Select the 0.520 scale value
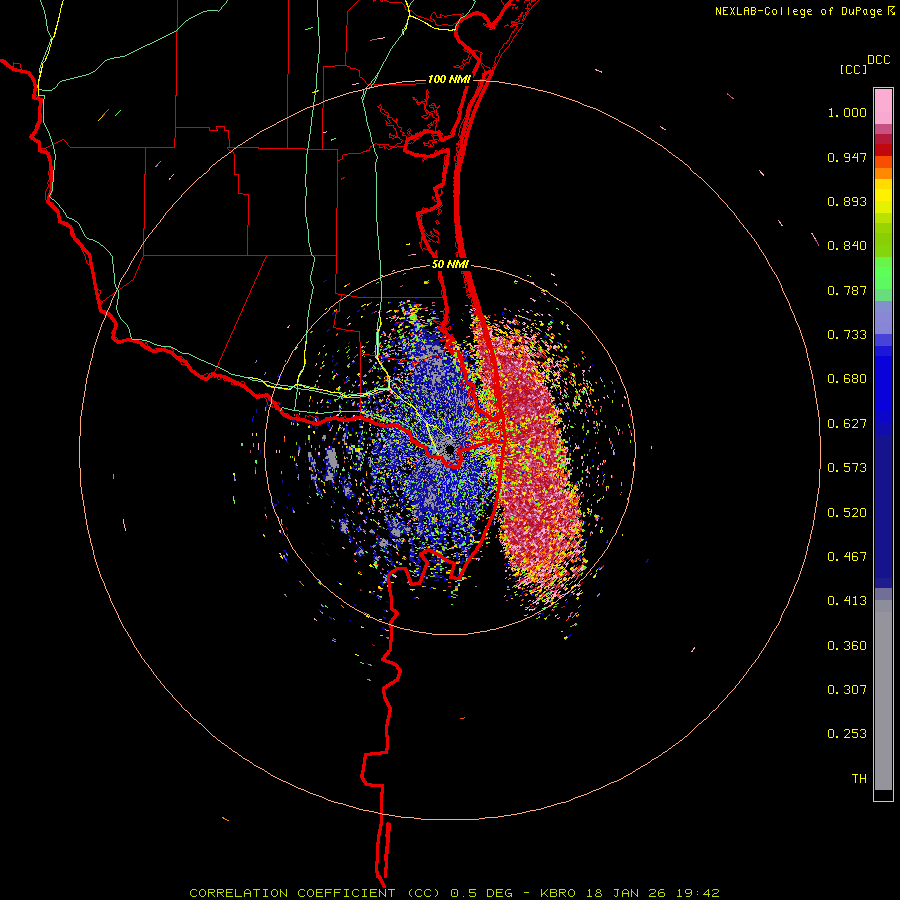The height and width of the screenshot is (900, 900). coord(847,513)
